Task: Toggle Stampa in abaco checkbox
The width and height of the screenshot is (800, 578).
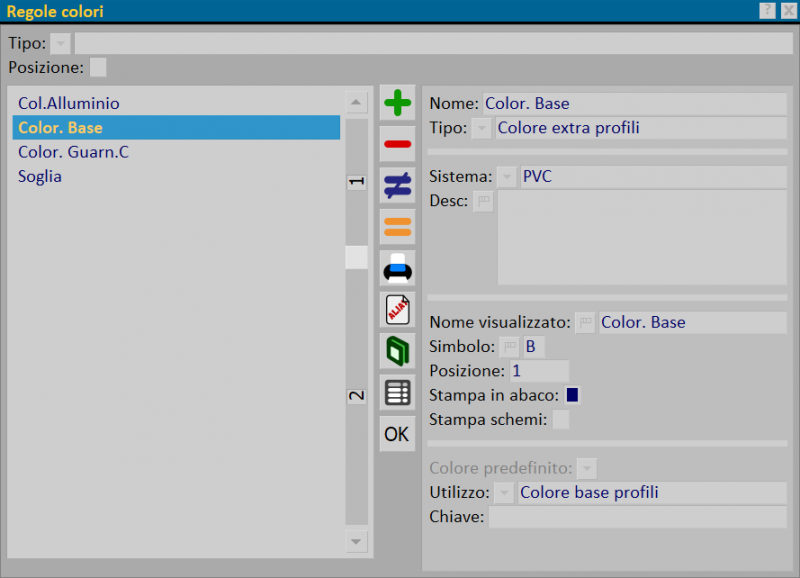Action: click(x=572, y=395)
